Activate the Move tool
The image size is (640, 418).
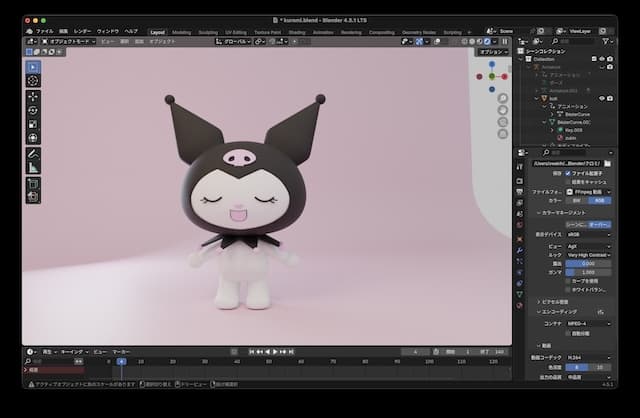click(x=33, y=96)
